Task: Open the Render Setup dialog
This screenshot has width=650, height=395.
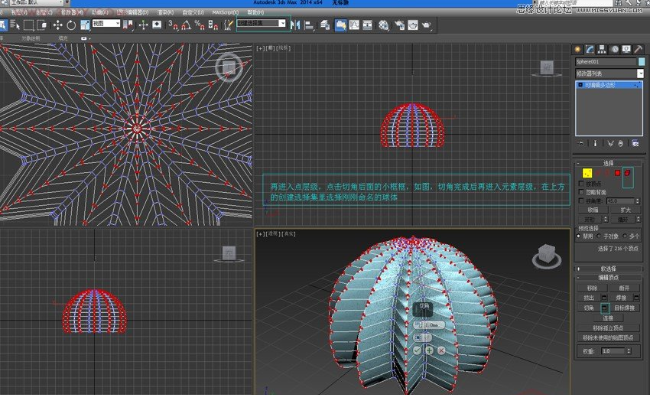Action: pos(400,25)
